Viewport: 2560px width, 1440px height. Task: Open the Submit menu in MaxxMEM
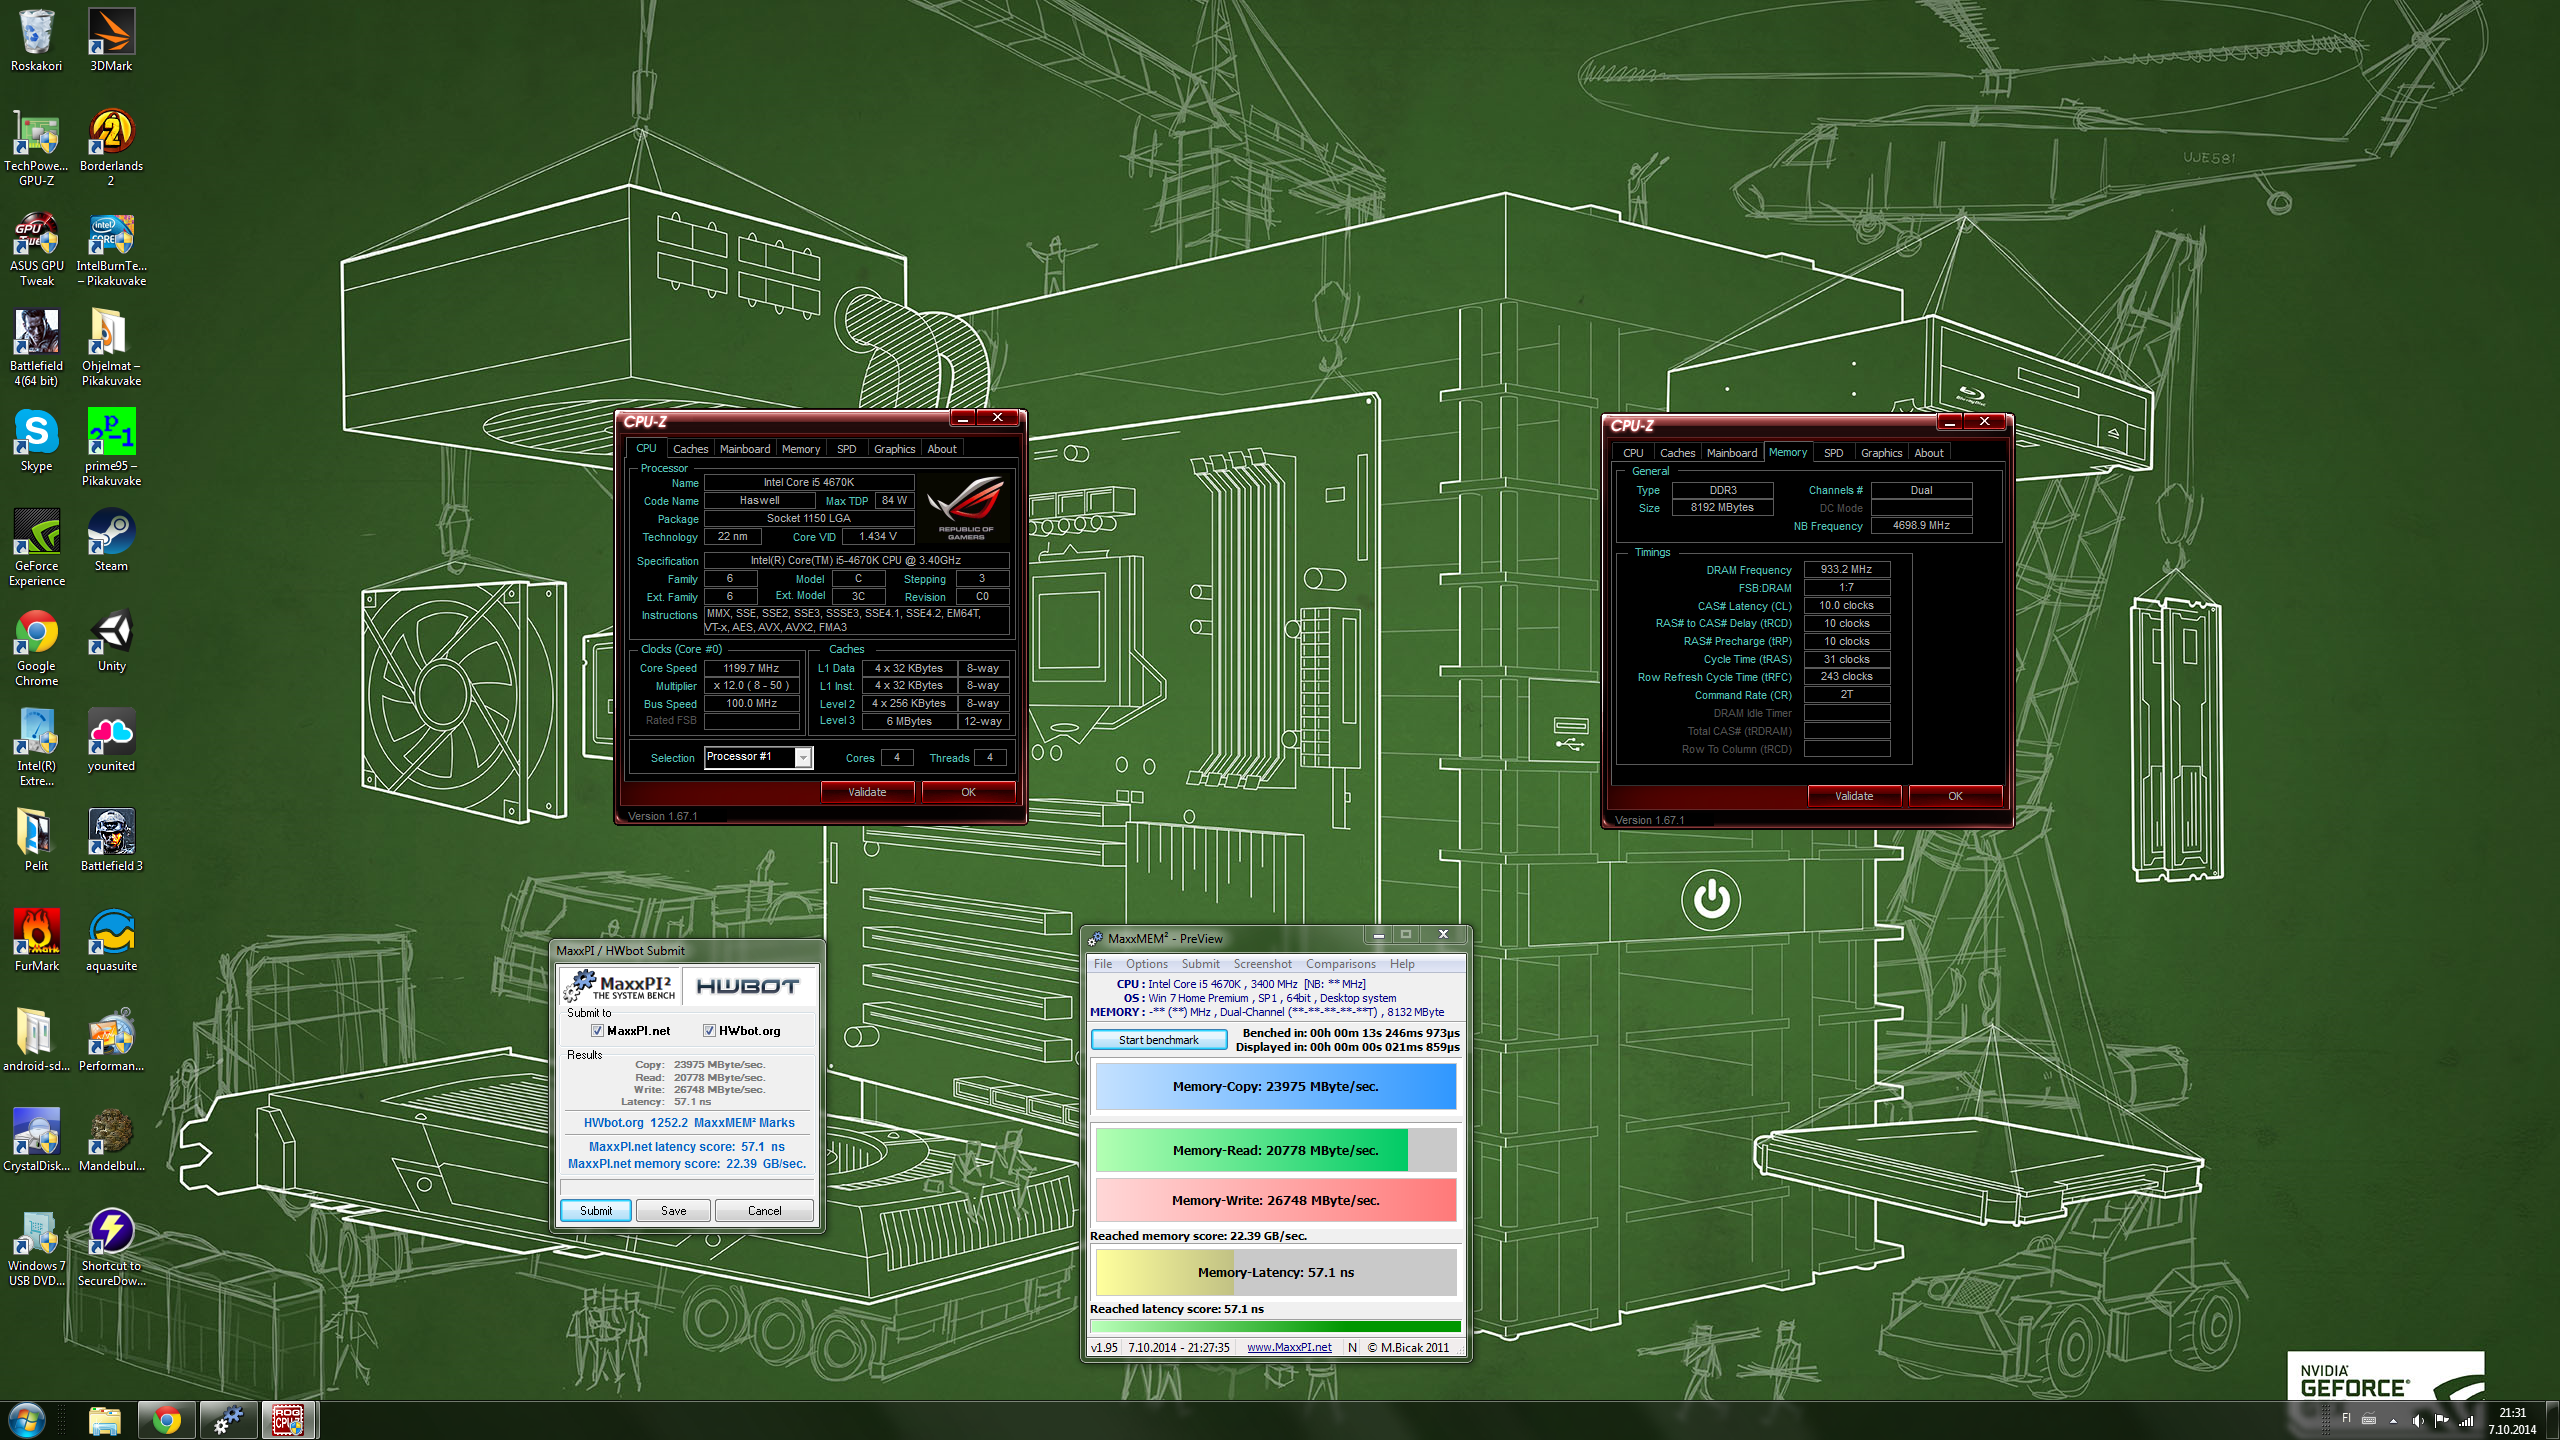pyautogui.click(x=1200, y=964)
